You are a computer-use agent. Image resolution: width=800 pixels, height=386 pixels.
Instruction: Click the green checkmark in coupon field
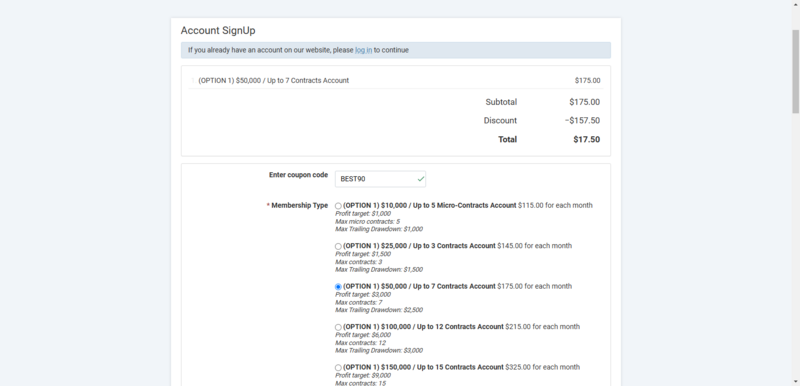pos(420,179)
